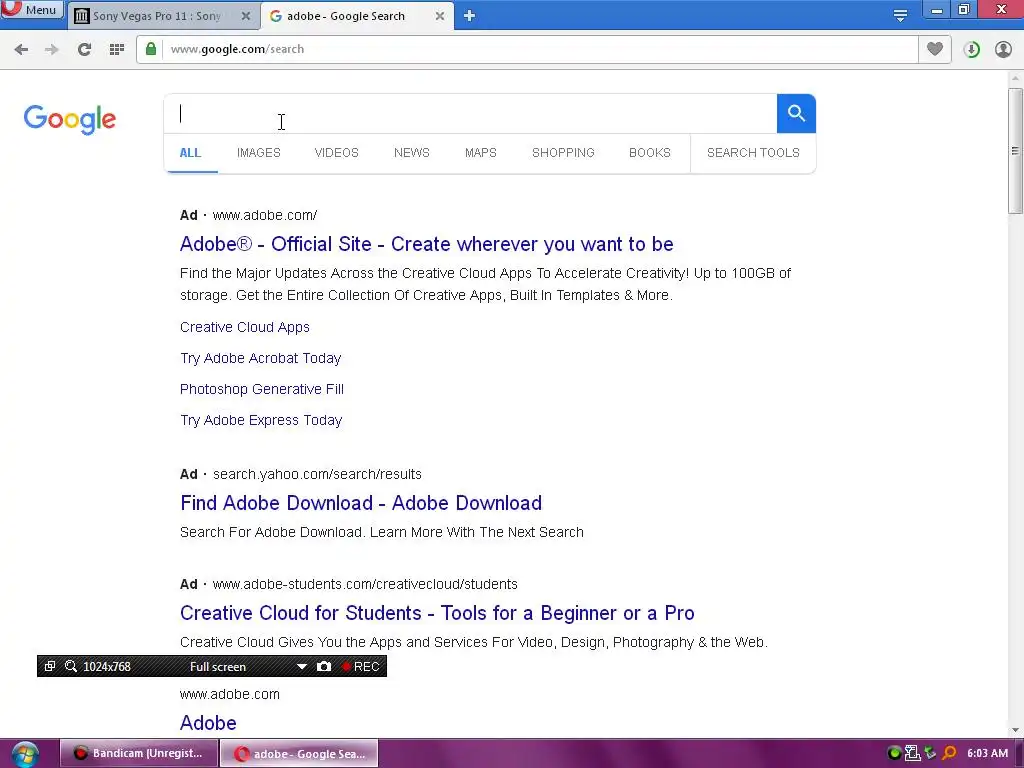Open the tab menu icon in title bar
This screenshot has height=768, width=1024.
tap(900, 16)
